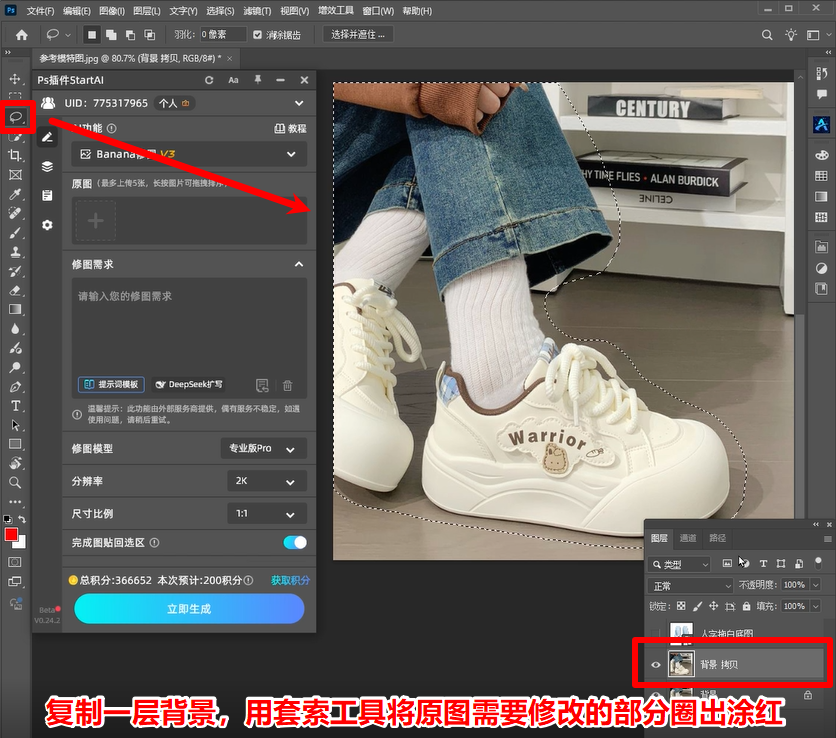Open the 窗口(W) menu
Screen dimensions: 836x738
378,11
